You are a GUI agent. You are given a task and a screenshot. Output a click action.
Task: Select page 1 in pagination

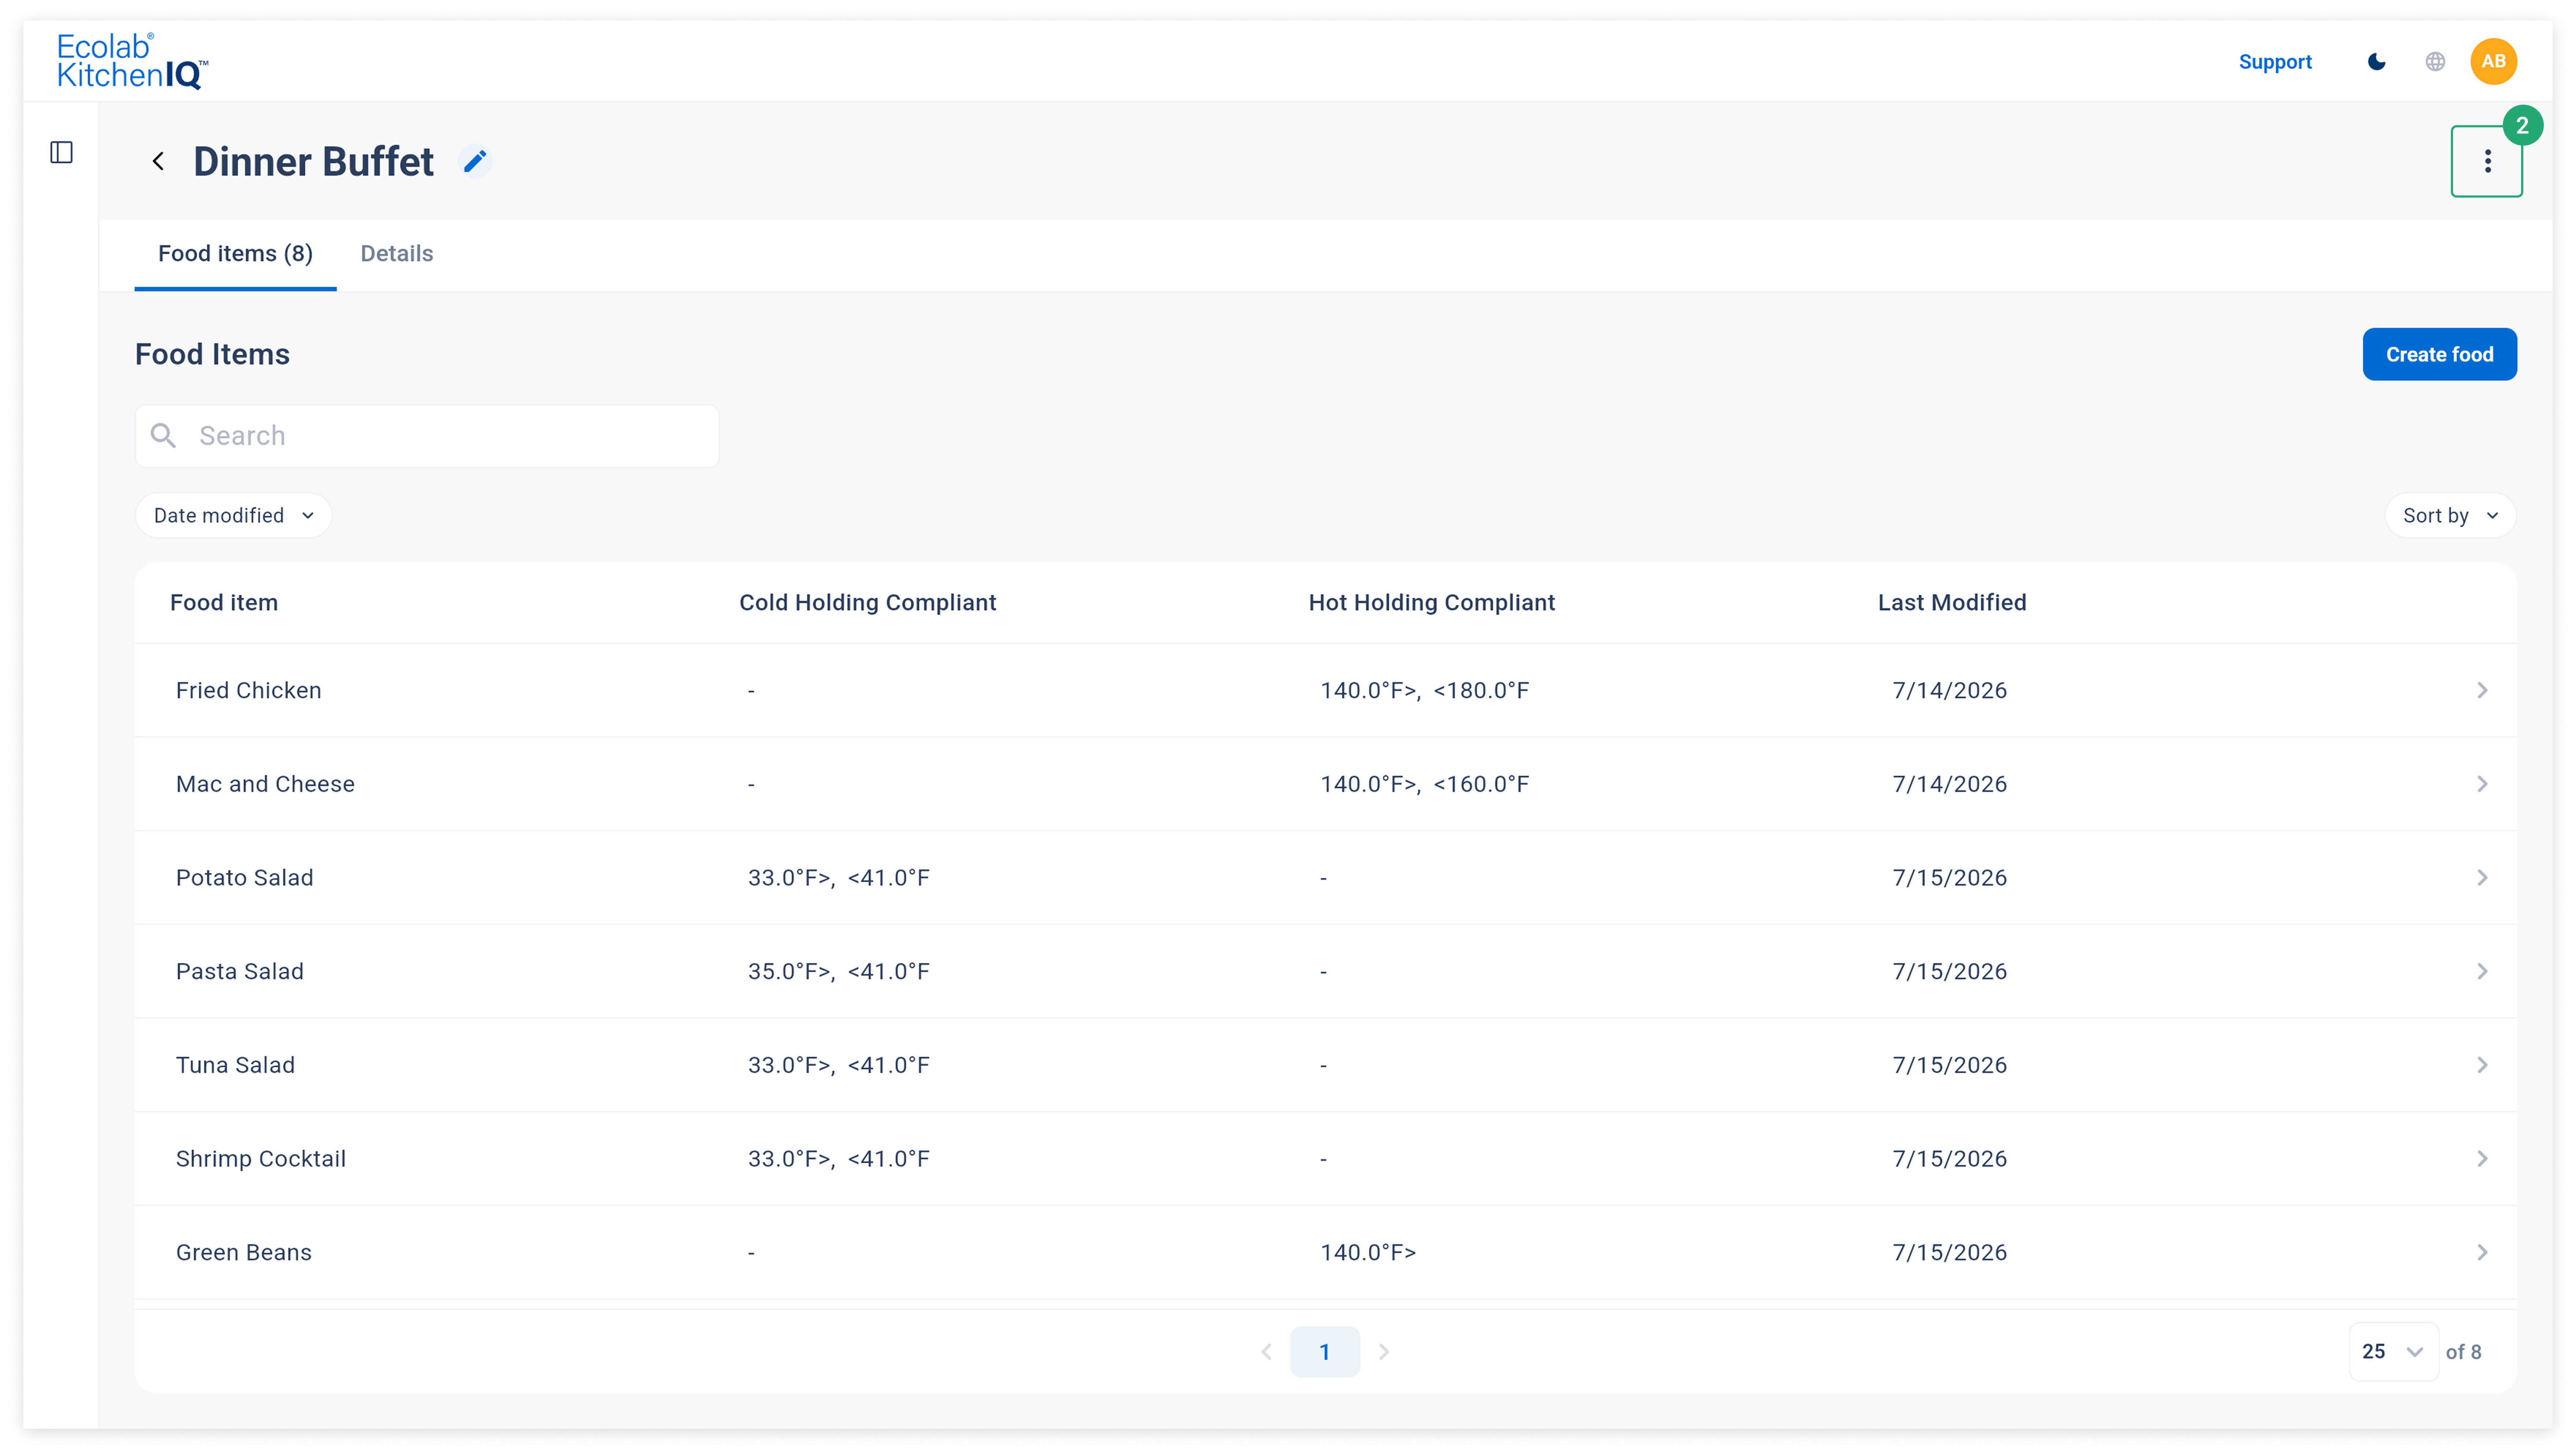(x=1325, y=1352)
